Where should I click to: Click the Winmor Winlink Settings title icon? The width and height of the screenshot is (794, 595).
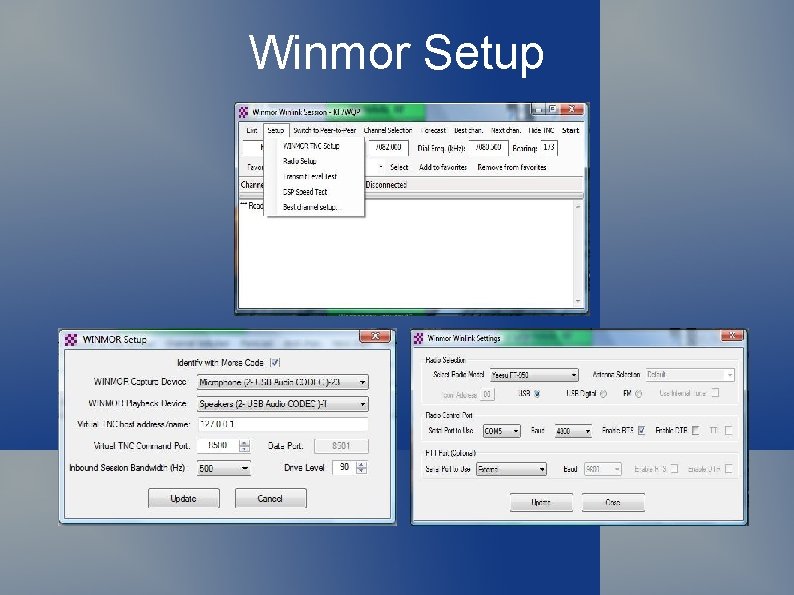coord(418,338)
